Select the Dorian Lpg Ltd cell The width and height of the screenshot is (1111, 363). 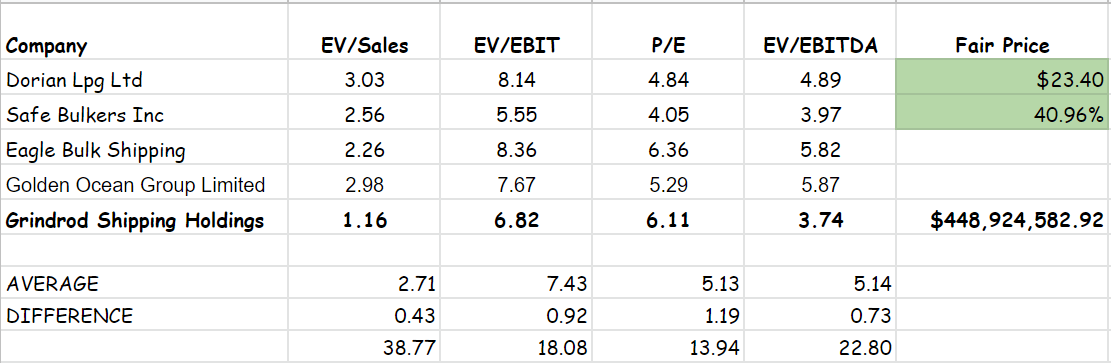pyautogui.click(x=145, y=79)
